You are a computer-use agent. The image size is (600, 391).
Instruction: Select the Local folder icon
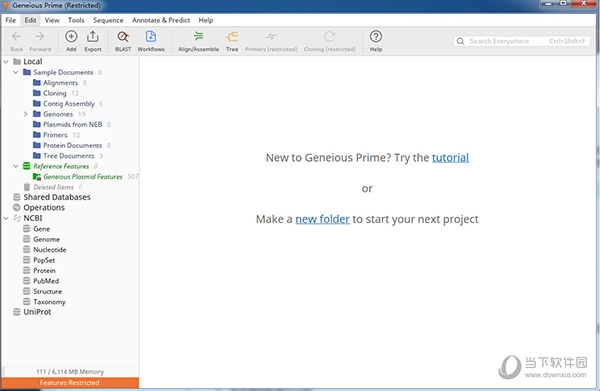click(17, 62)
